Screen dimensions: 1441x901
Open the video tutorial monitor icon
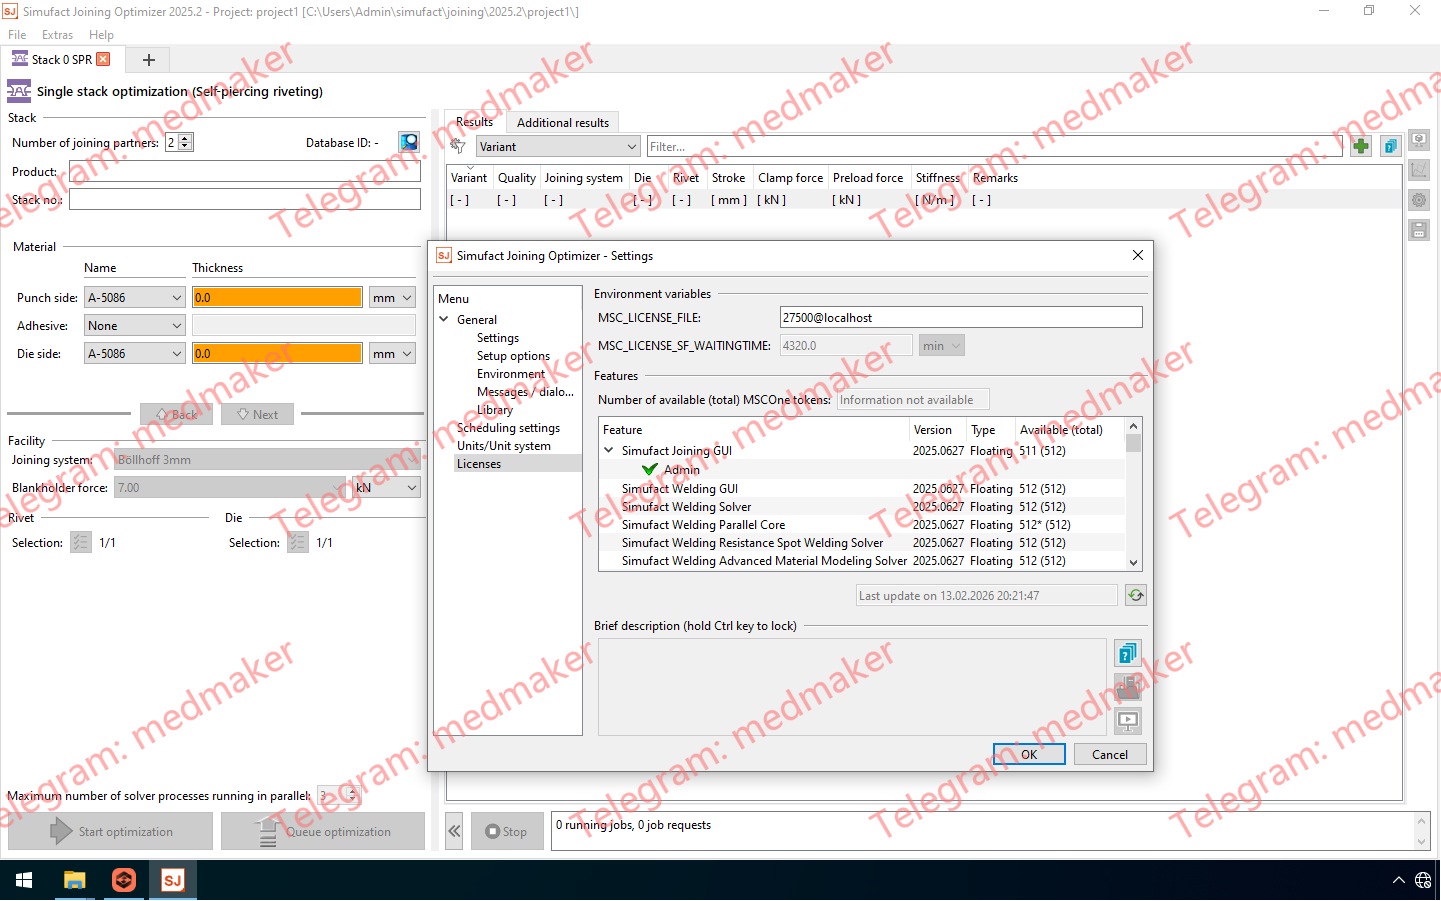coord(1127,720)
